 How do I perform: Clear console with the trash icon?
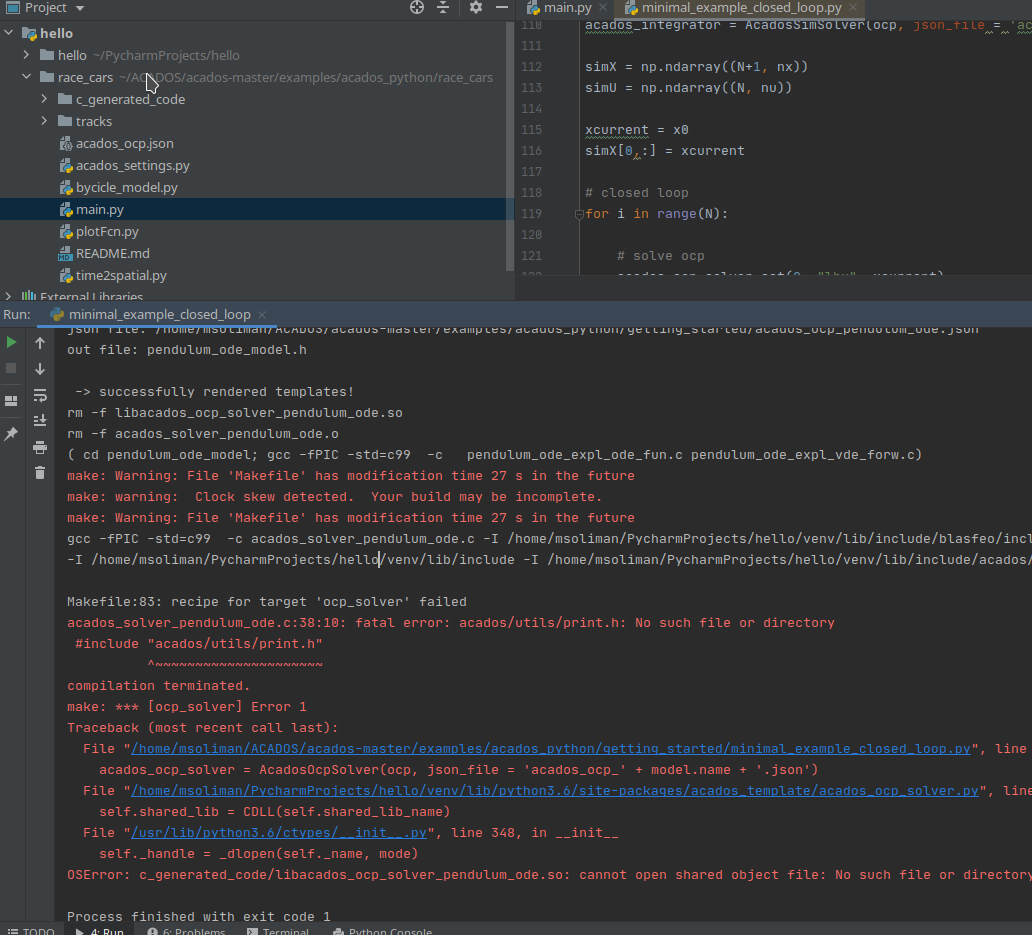pos(40,472)
